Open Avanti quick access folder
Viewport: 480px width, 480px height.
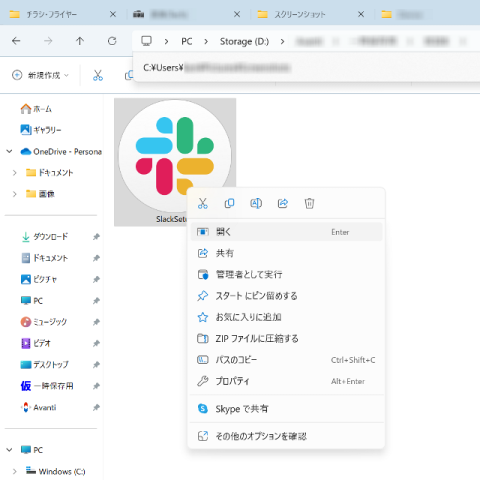point(38,407)
